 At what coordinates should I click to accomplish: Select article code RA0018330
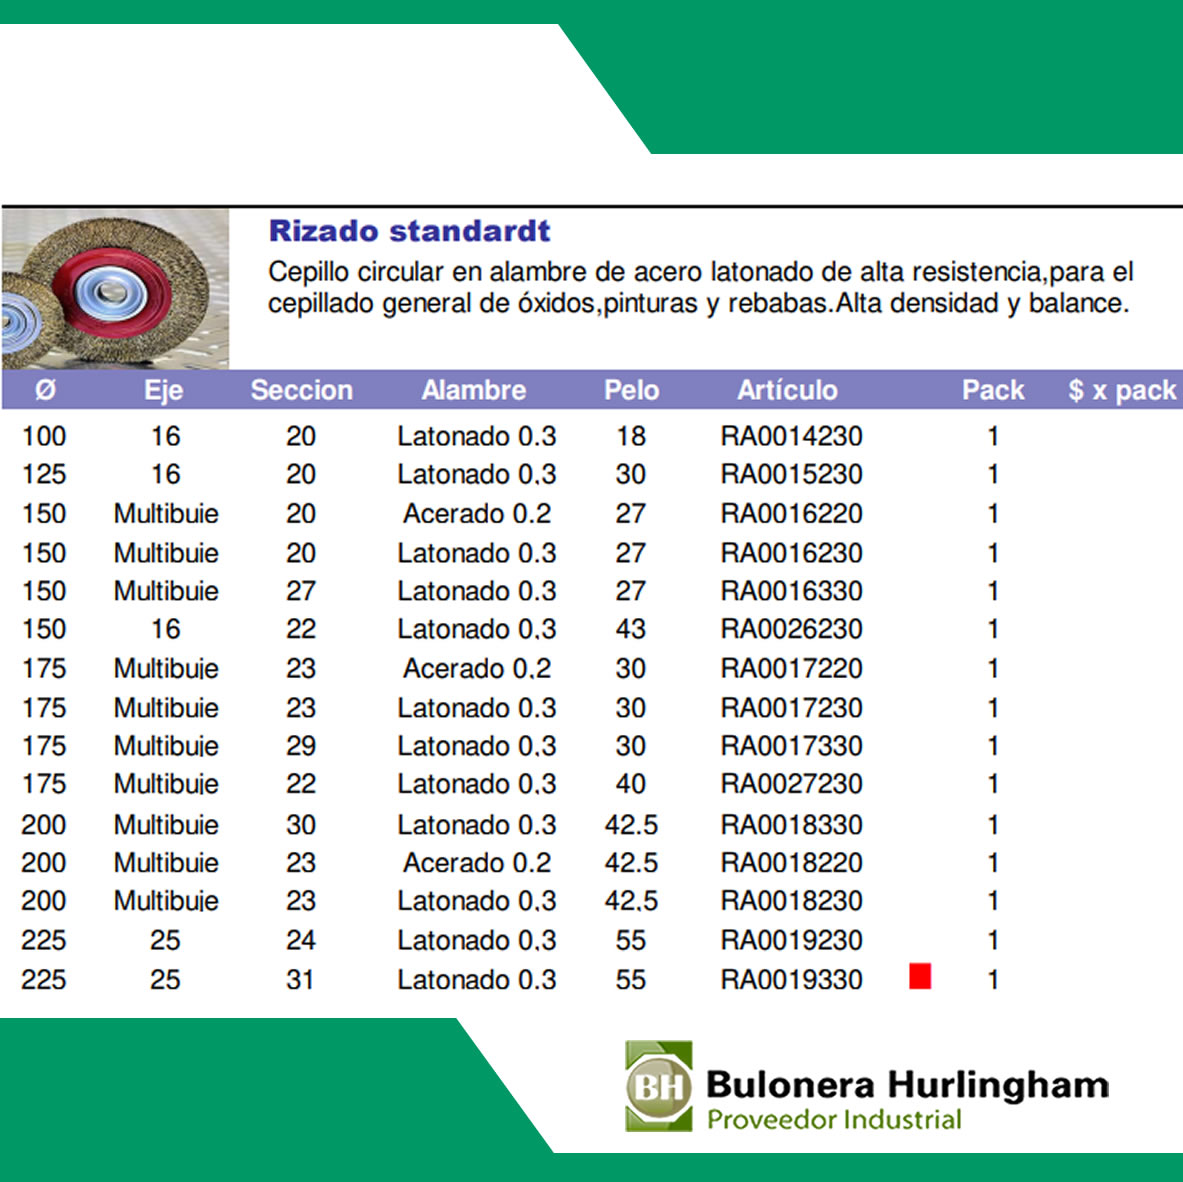coord(791,825)
